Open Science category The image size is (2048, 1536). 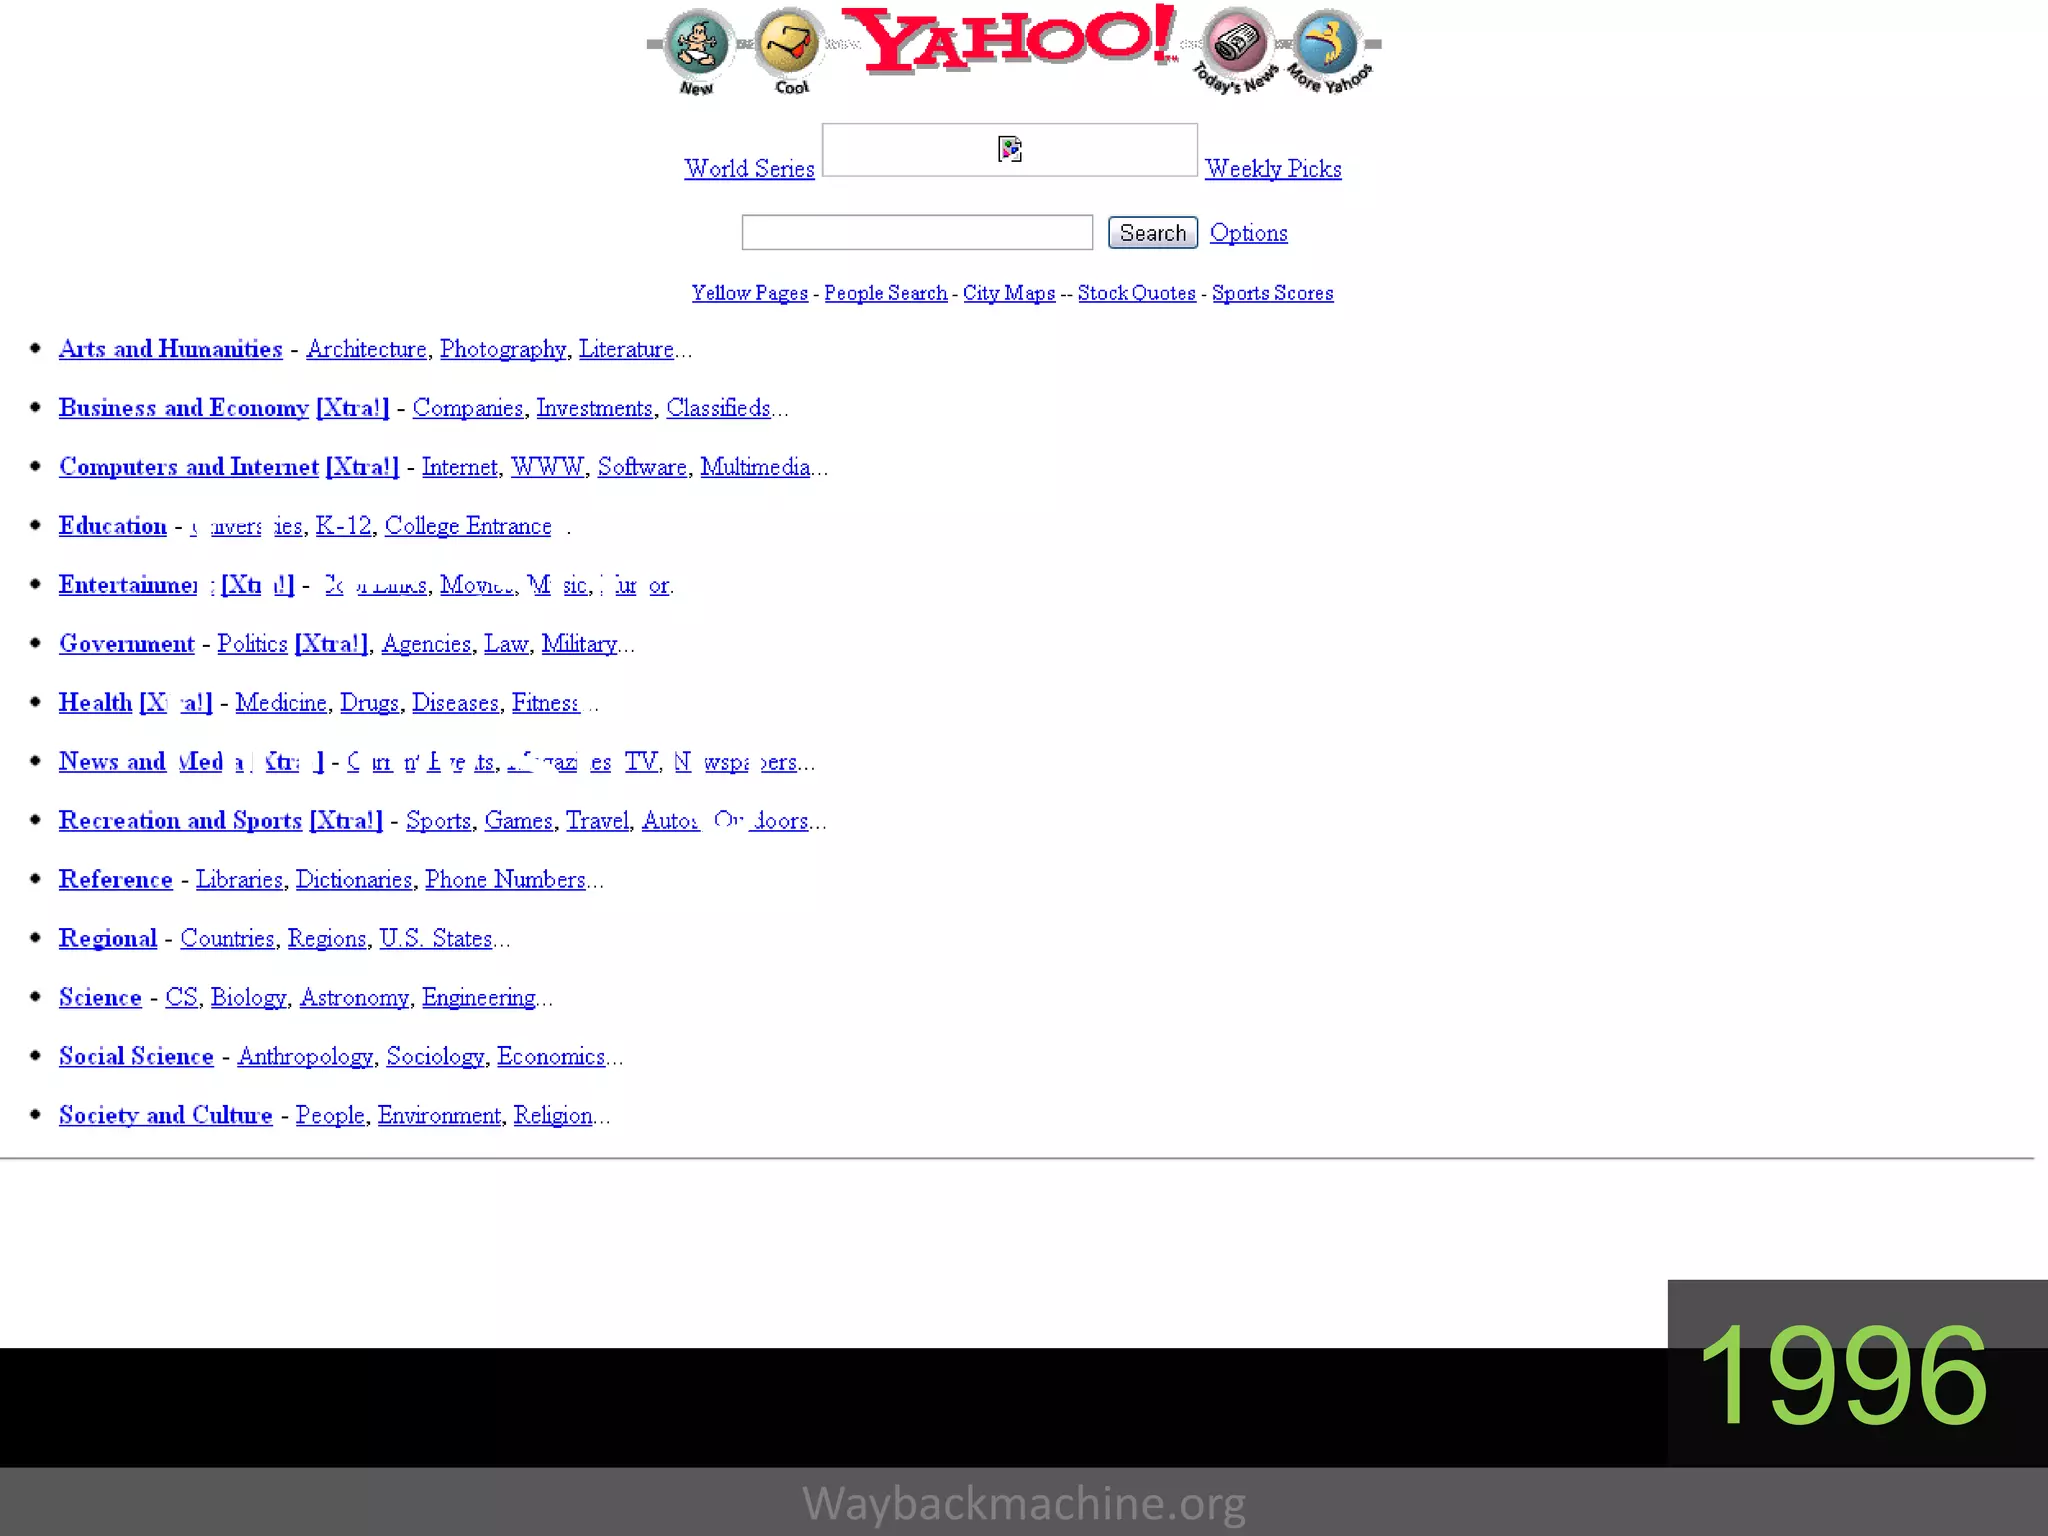[100, 998]
